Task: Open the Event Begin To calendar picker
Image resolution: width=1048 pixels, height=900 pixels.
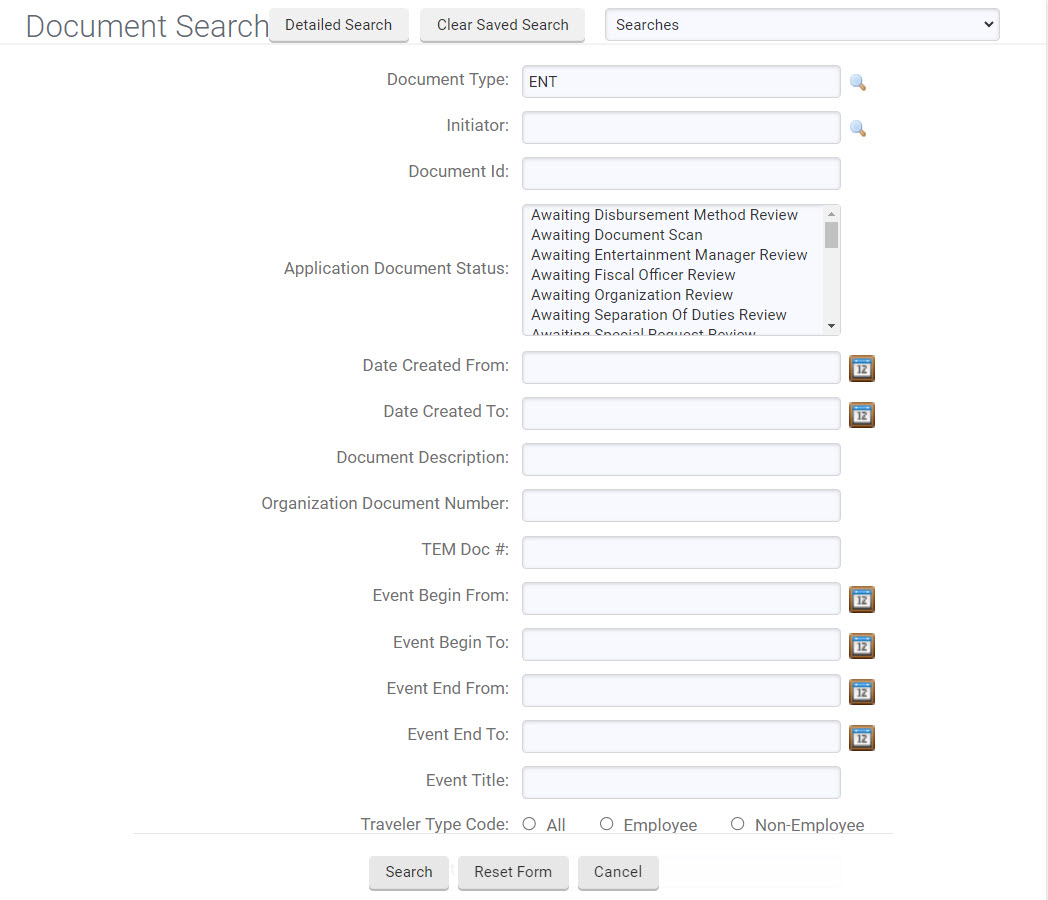Action: pyautogui.click(x=861, y=645)
